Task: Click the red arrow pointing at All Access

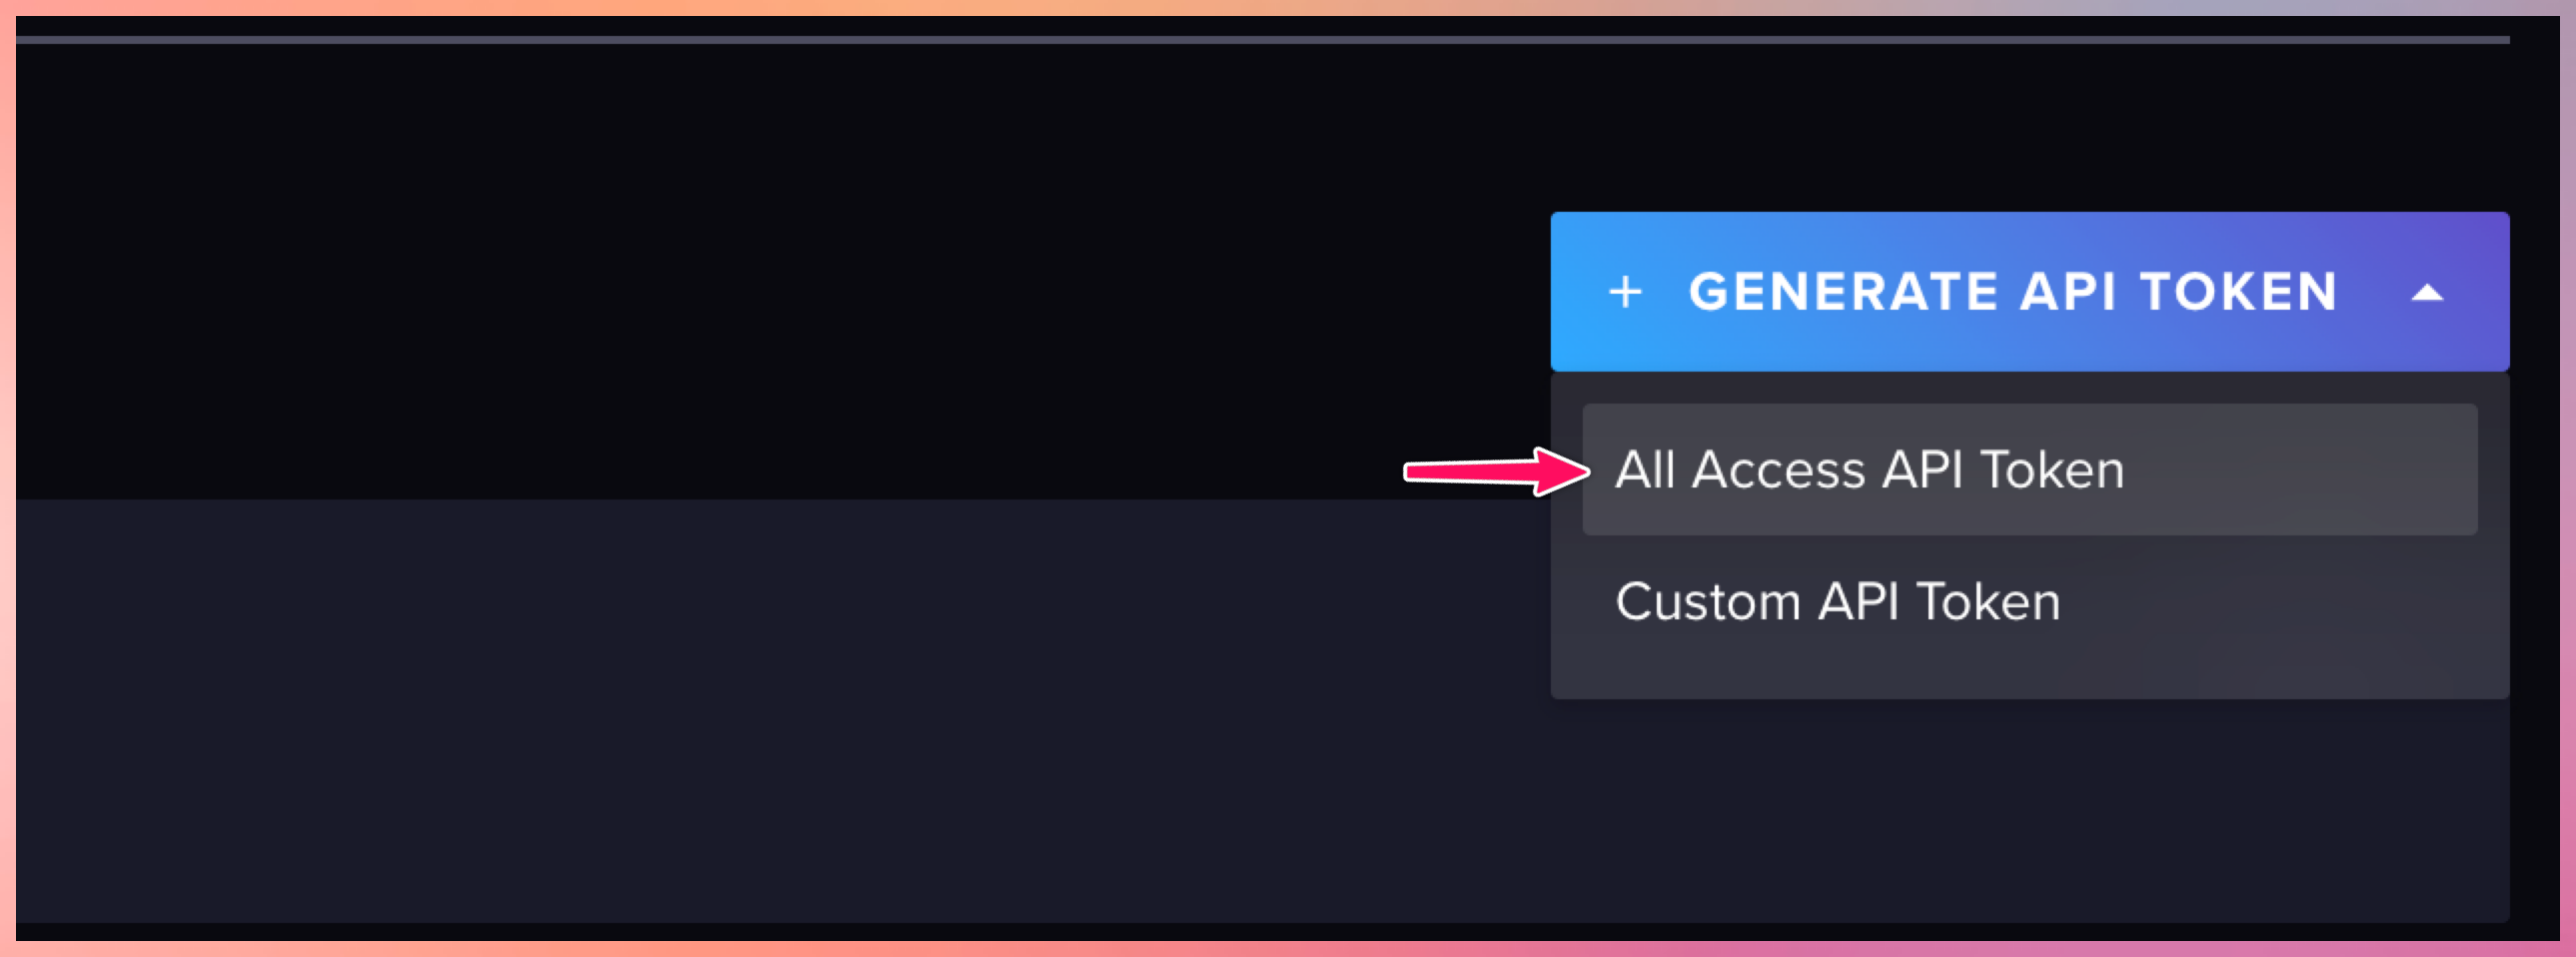Action: 1496,471
